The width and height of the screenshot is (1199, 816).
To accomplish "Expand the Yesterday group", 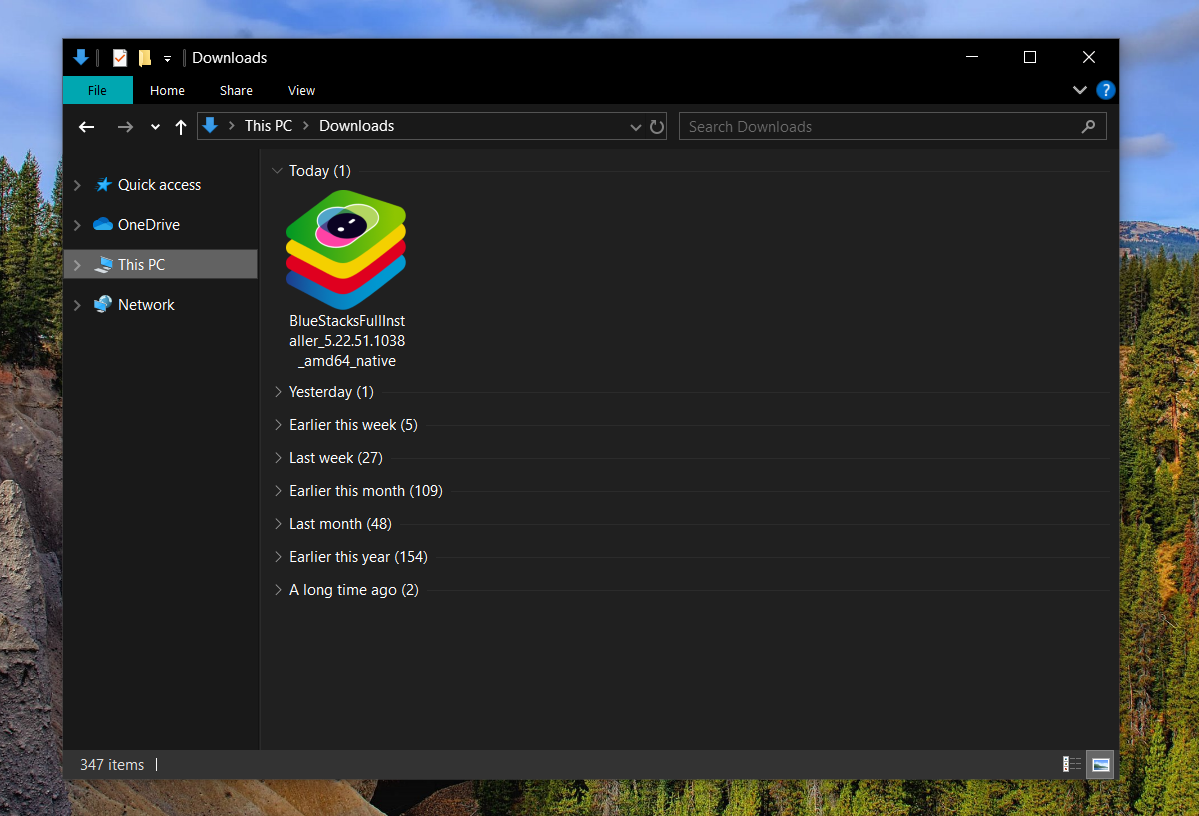I will [279, 392].
